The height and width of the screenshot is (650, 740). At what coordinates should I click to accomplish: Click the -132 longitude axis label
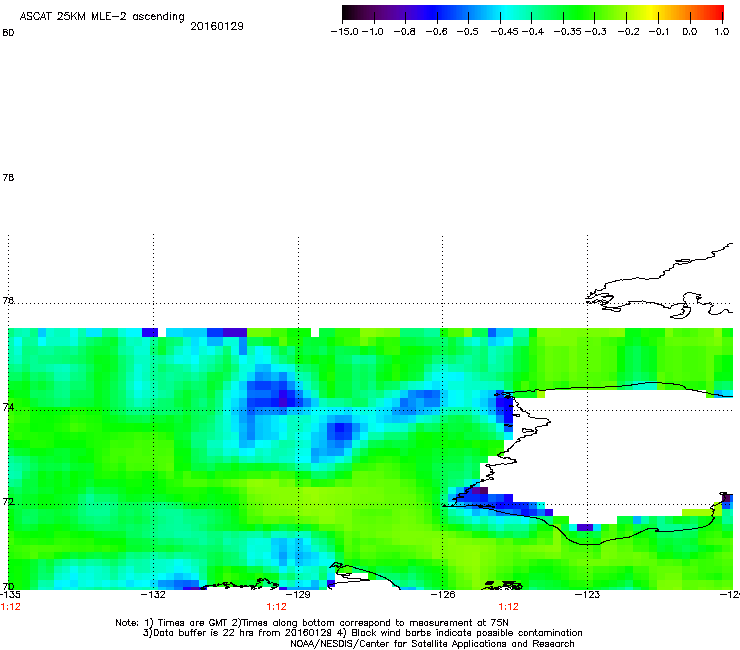click(153, 595)
